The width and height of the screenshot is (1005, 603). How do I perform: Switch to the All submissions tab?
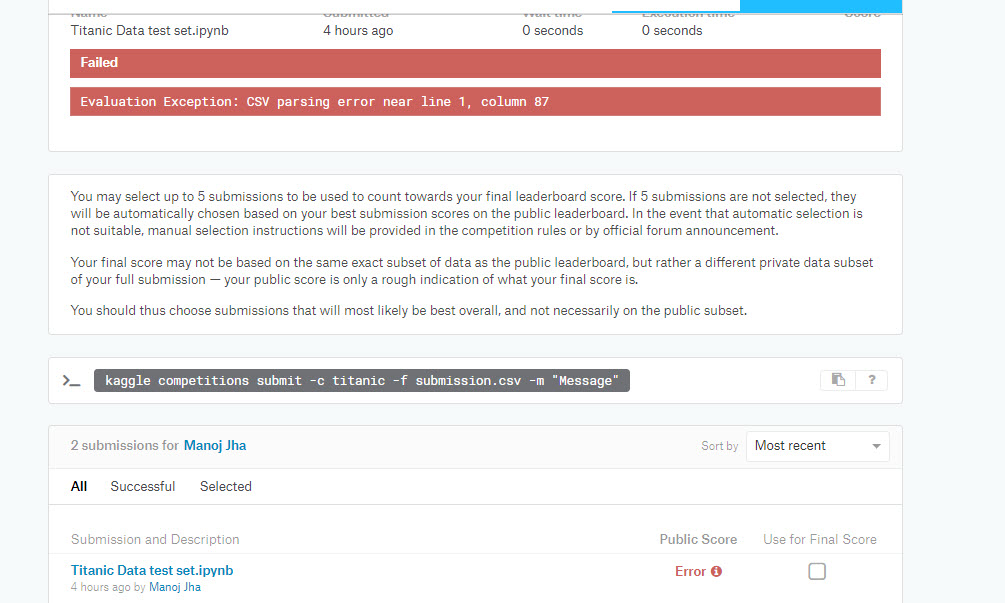coord(79,487)
